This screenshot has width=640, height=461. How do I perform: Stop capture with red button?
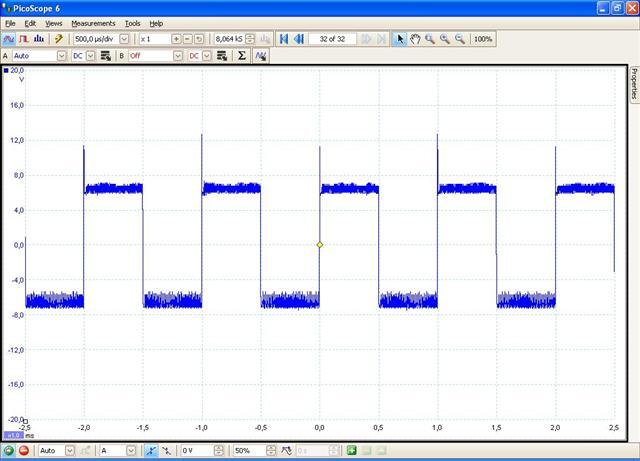pos(23,451)
